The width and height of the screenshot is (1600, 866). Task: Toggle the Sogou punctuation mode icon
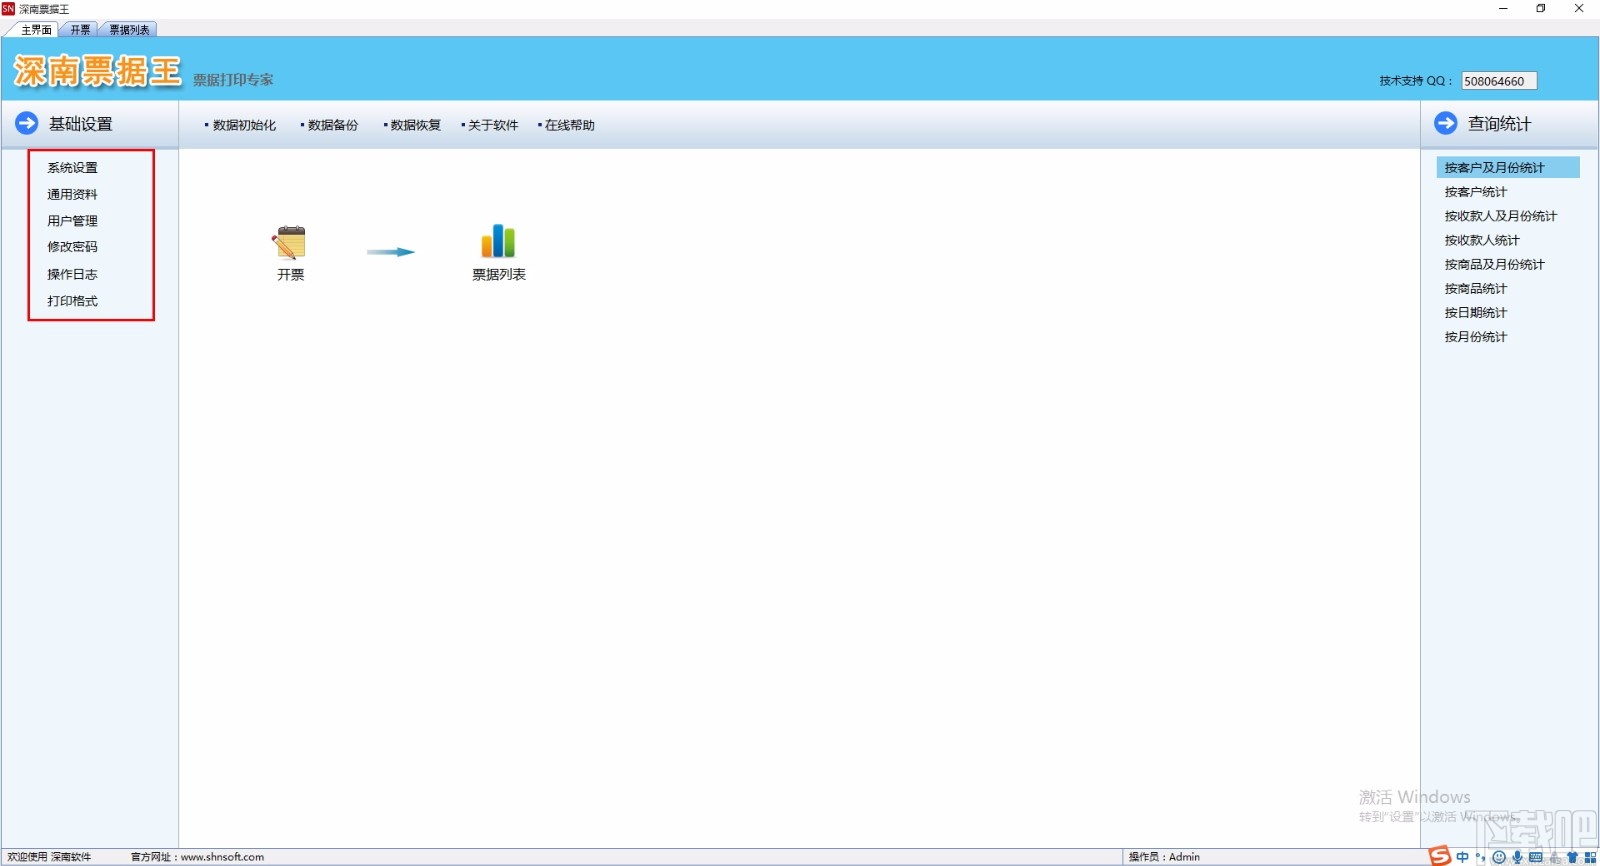[1481, 857]
